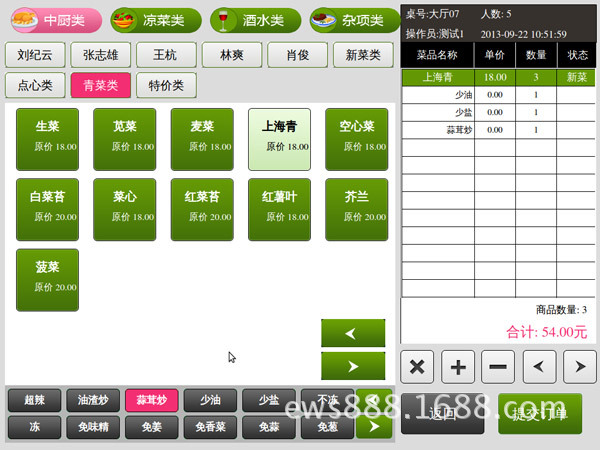This screenshot has height=450, width=600.
Task: Open the 刘纪云 chef tab
Action: [35, 55]
